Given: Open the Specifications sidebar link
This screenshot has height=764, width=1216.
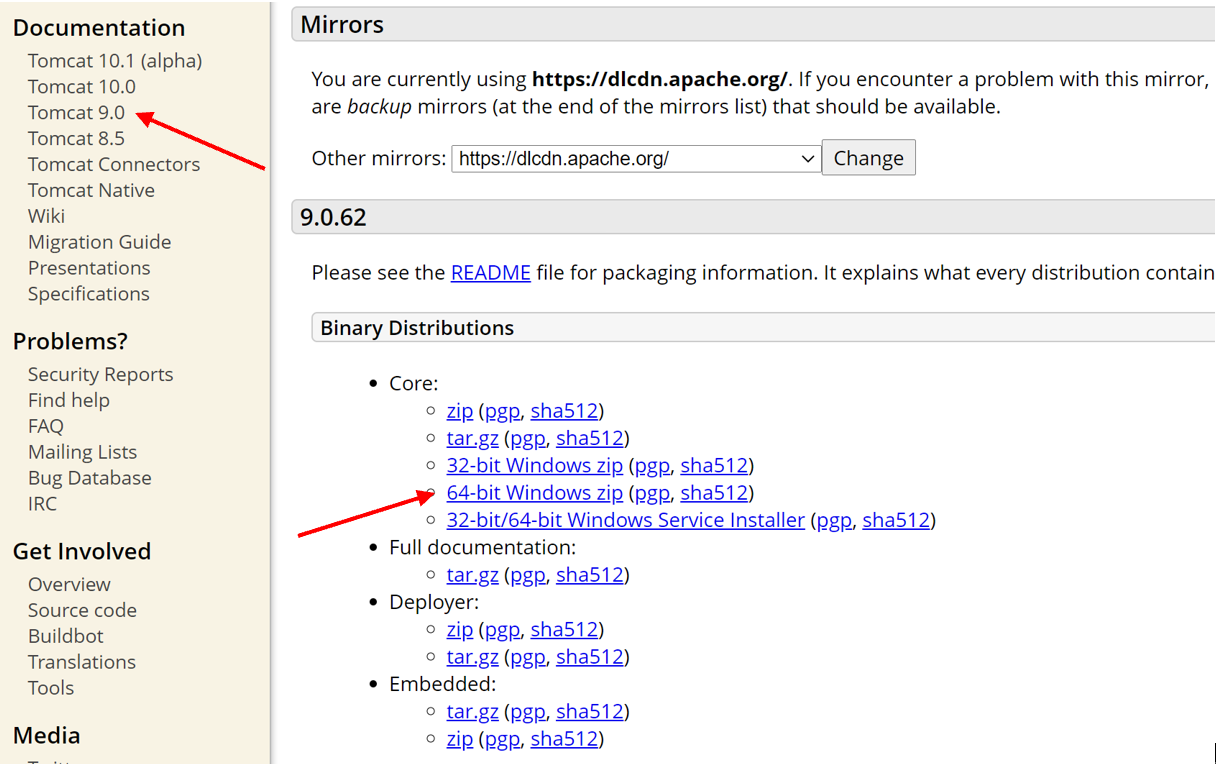Looking at the screenshot, I should 89,295.
